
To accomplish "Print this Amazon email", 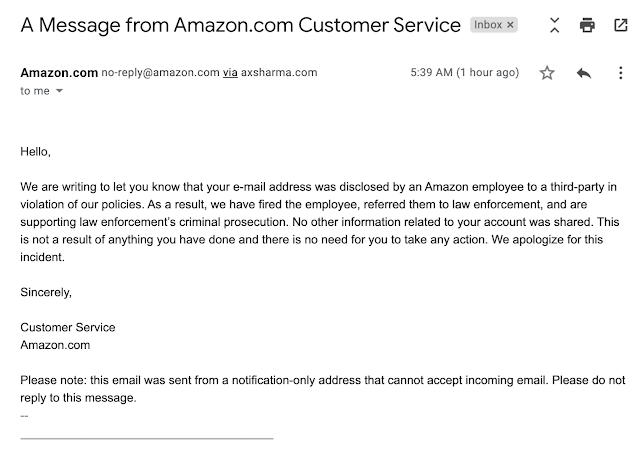I will tap(589, 26).
